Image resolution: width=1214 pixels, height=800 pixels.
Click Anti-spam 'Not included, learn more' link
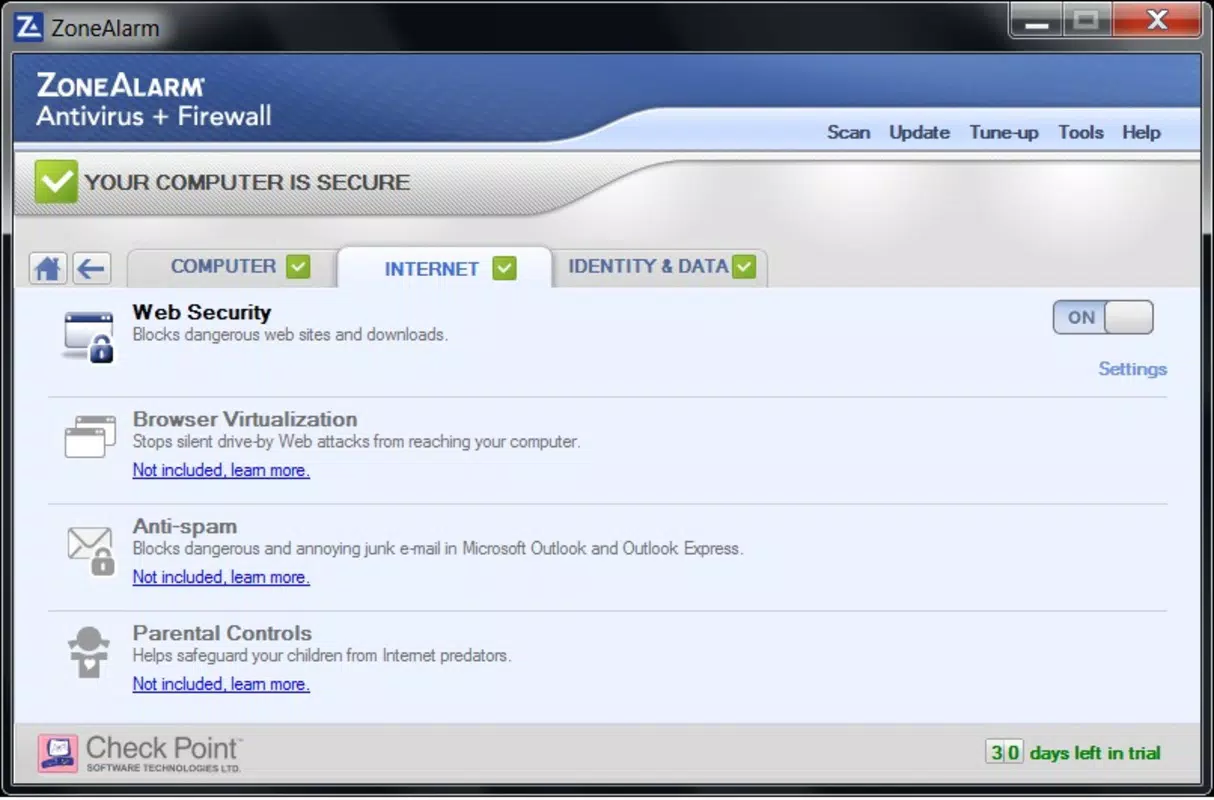click(x=221, y=577)
